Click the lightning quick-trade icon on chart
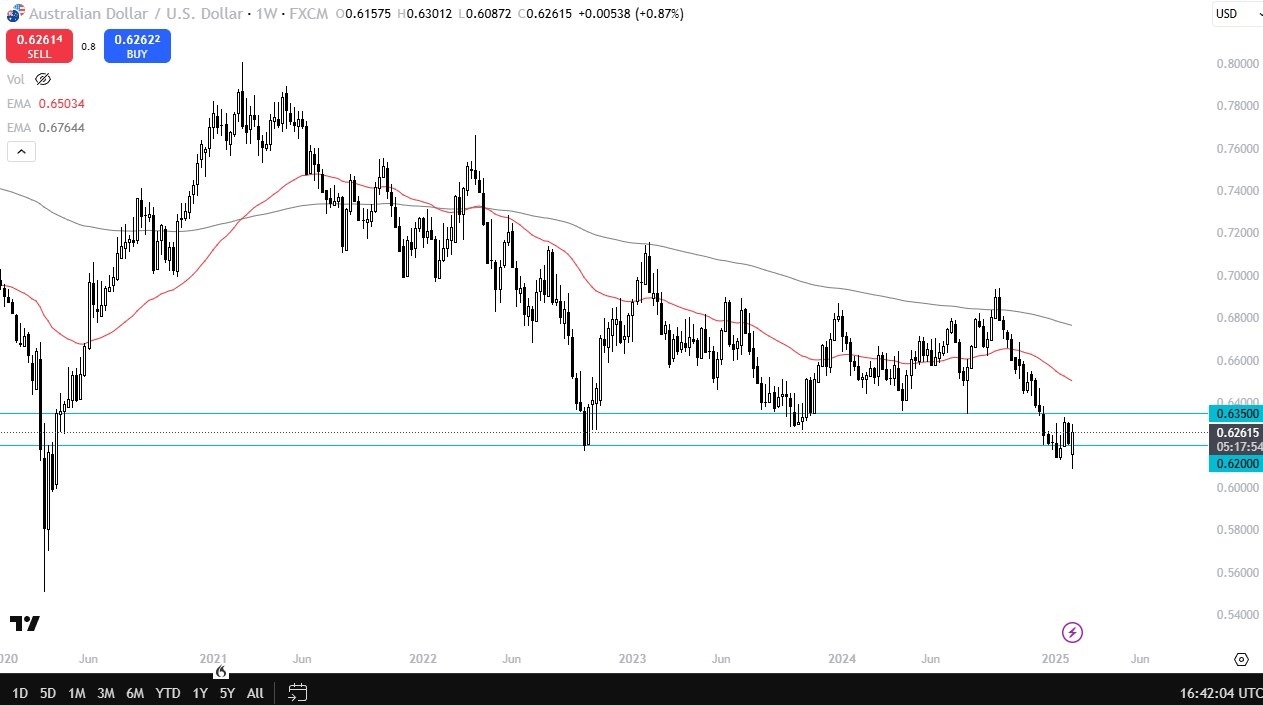 [x=1072, y=631]
